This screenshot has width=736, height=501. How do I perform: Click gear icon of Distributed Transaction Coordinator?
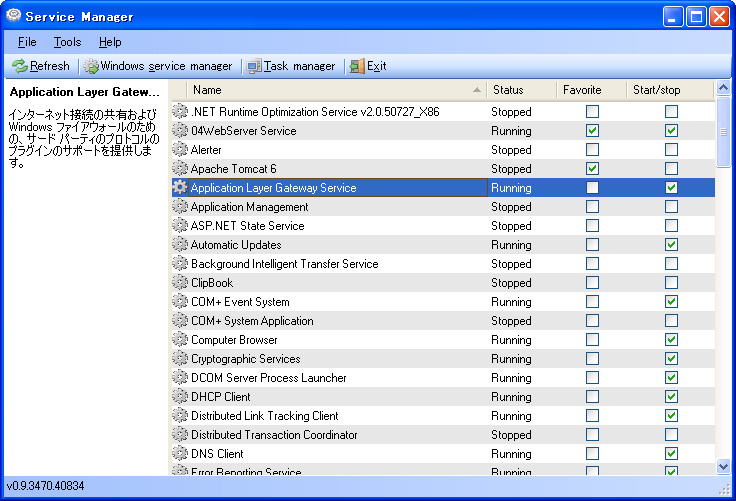180,434
